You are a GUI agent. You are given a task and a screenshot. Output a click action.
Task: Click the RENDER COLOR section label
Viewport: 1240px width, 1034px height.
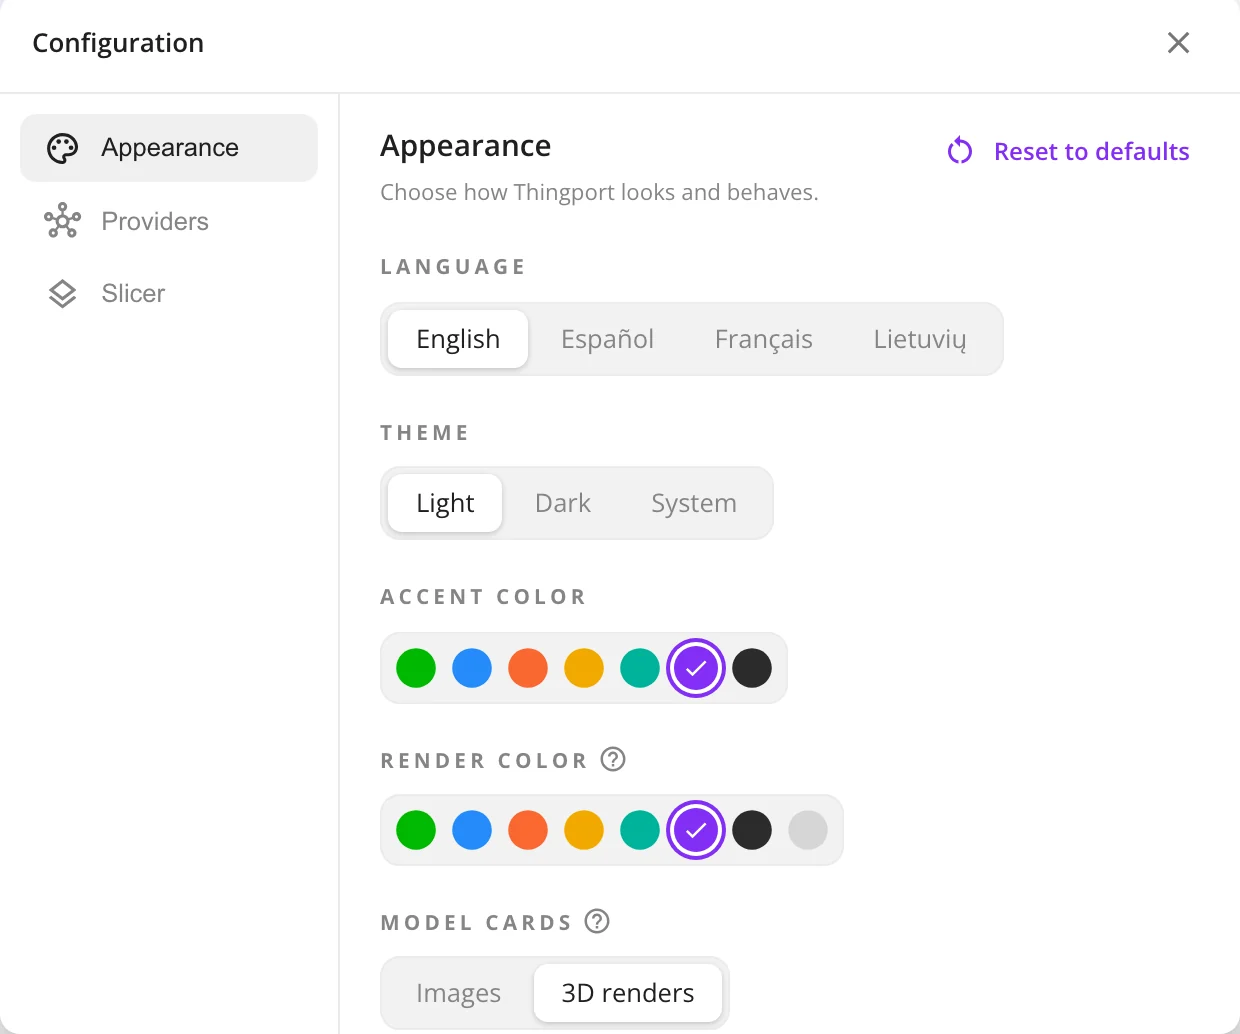pos(484,761)
